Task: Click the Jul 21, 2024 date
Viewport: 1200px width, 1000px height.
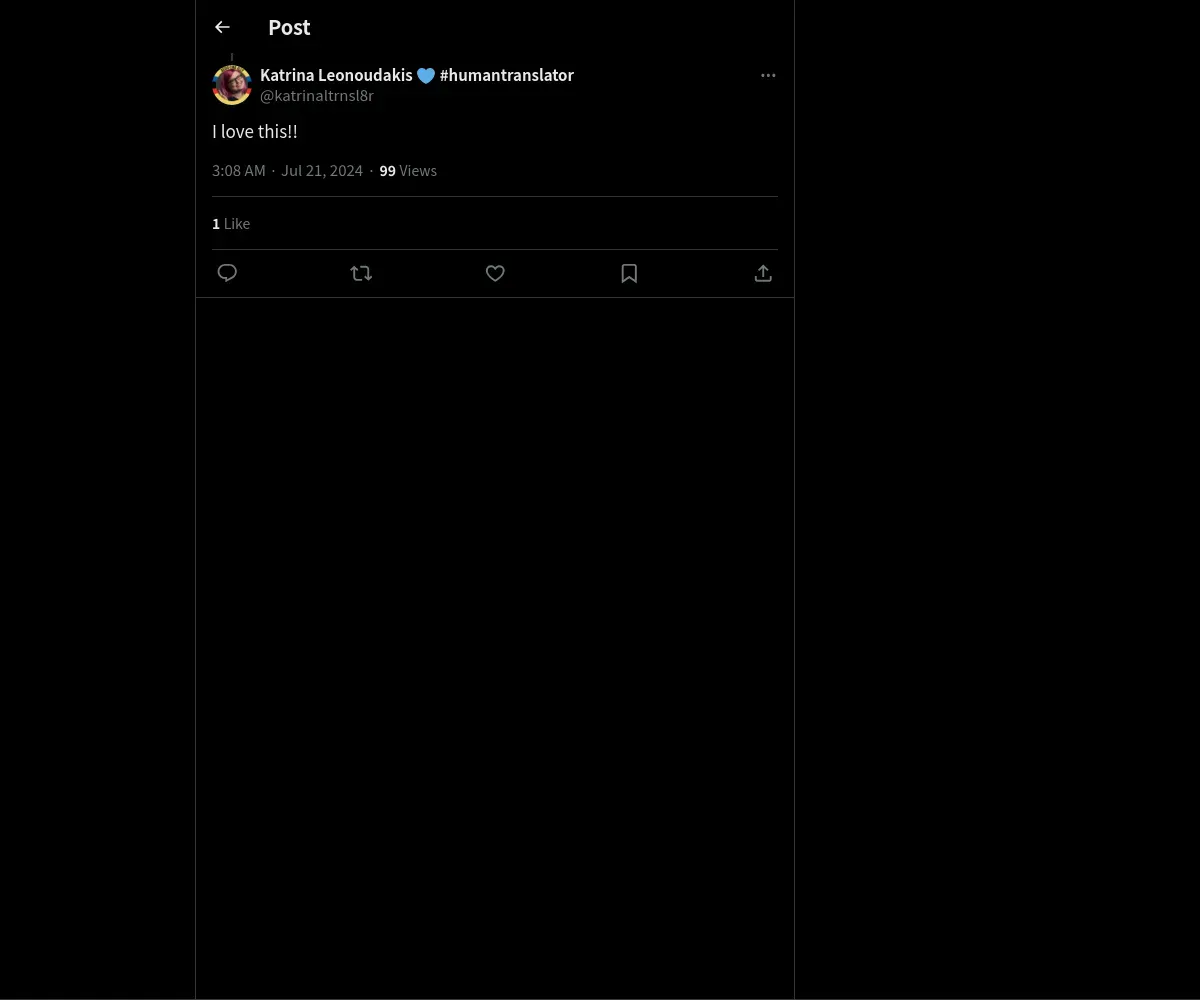Action: [x=322, y=171]
